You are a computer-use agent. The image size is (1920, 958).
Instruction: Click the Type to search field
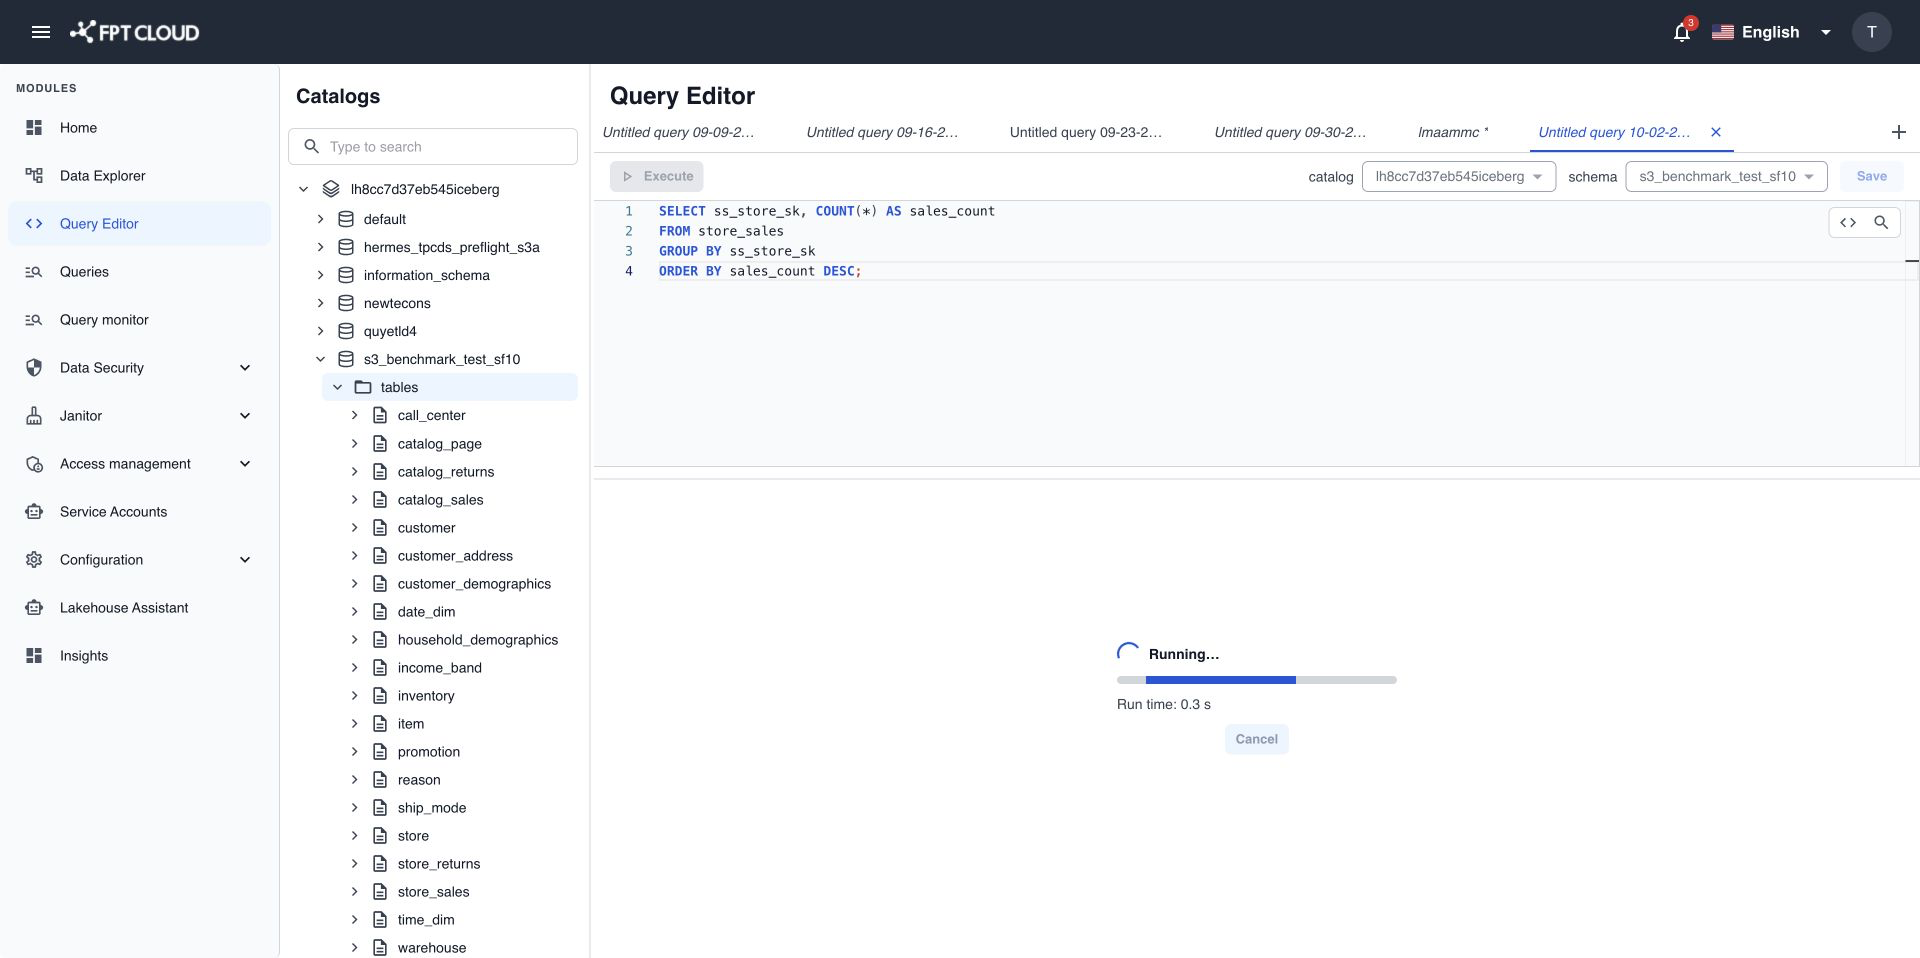(x=433, y=147)
